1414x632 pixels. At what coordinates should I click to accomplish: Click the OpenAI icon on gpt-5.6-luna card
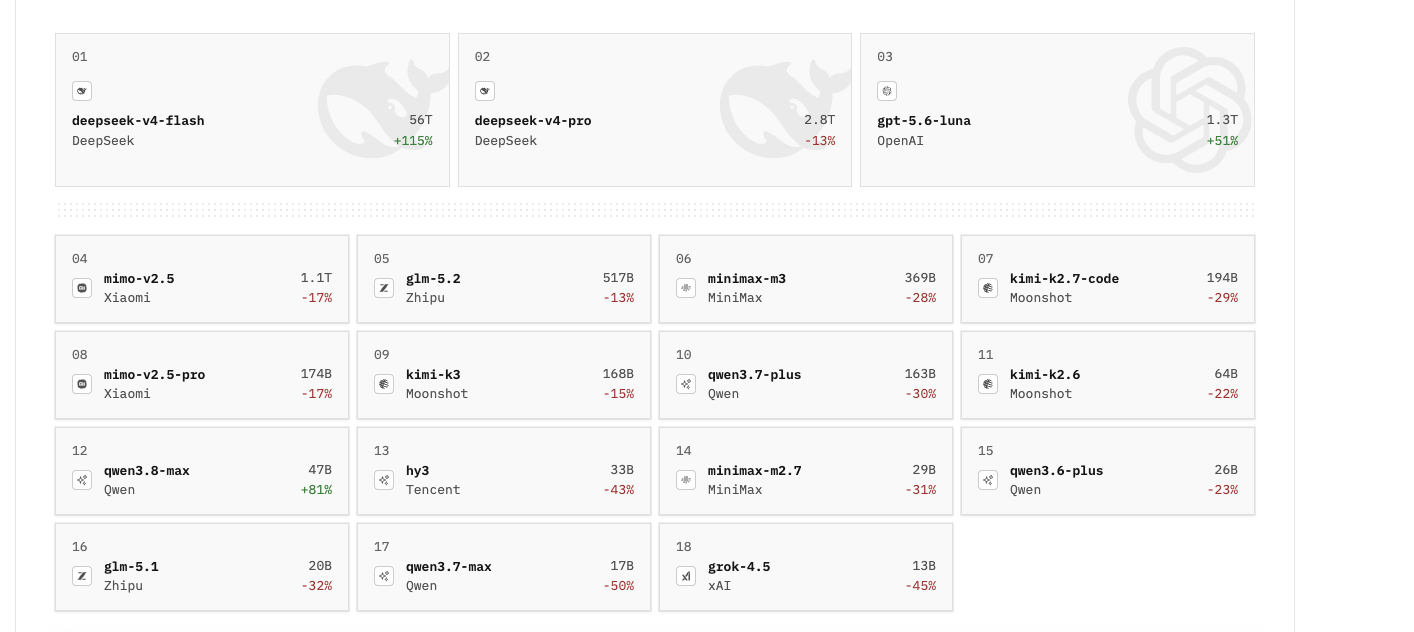coord(887,91)
